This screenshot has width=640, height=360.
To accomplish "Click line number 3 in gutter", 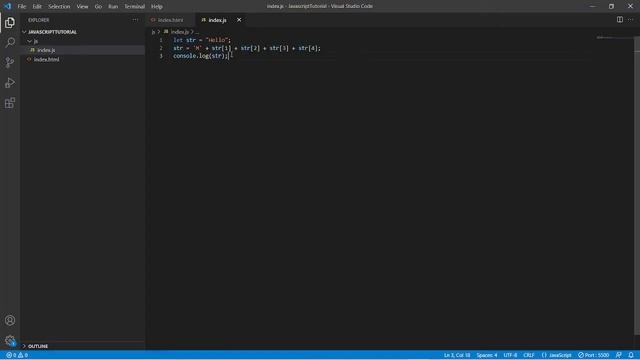I will (161, 56).
